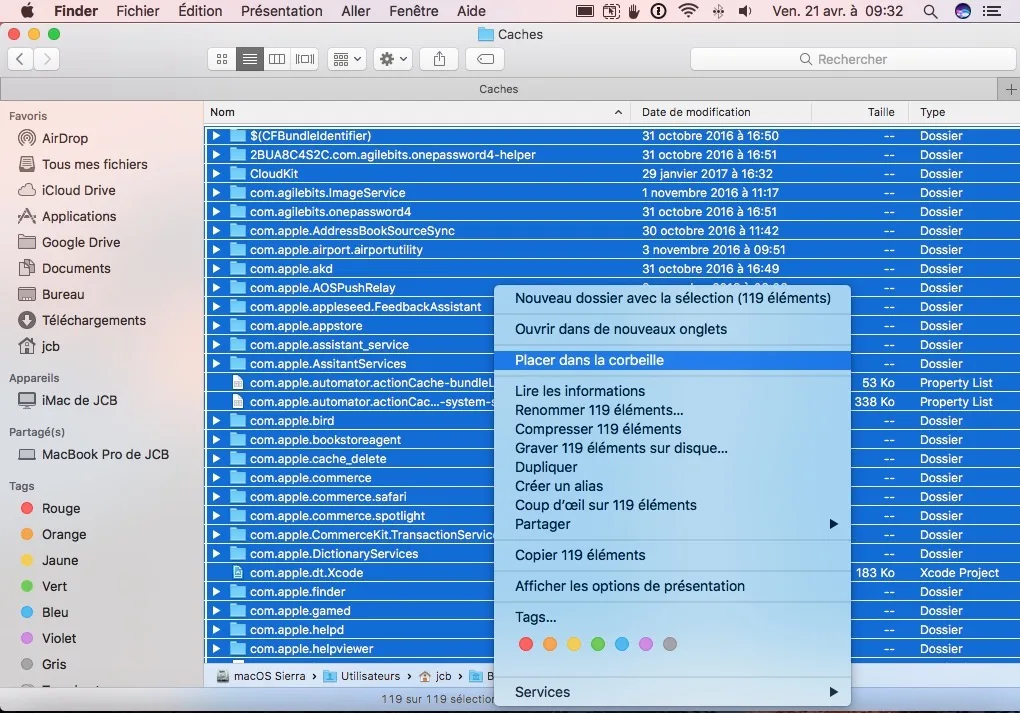Click the Edit Tags toolbar button
This screenshot has width=1020, height=713.
[485, 59]
